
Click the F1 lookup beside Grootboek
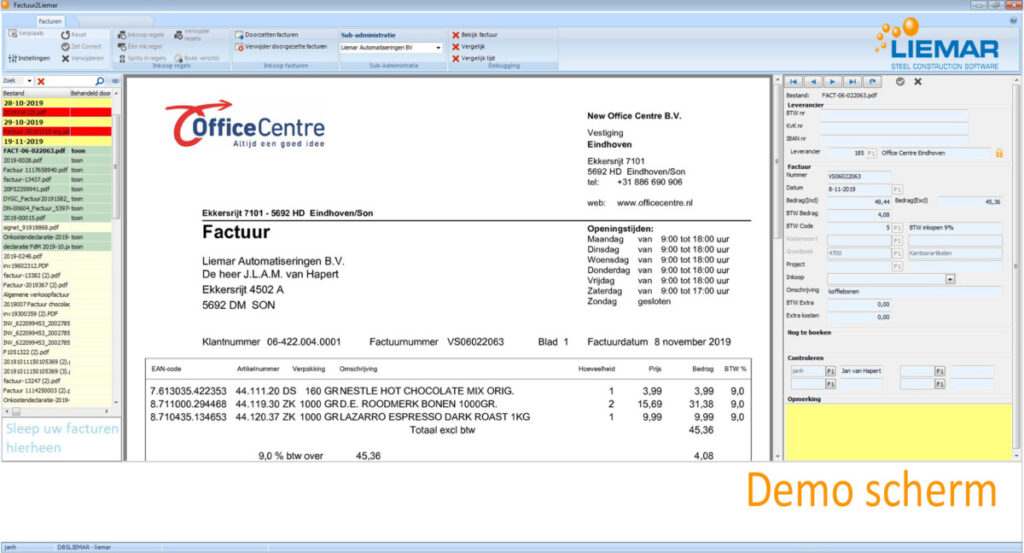point(897,253)
